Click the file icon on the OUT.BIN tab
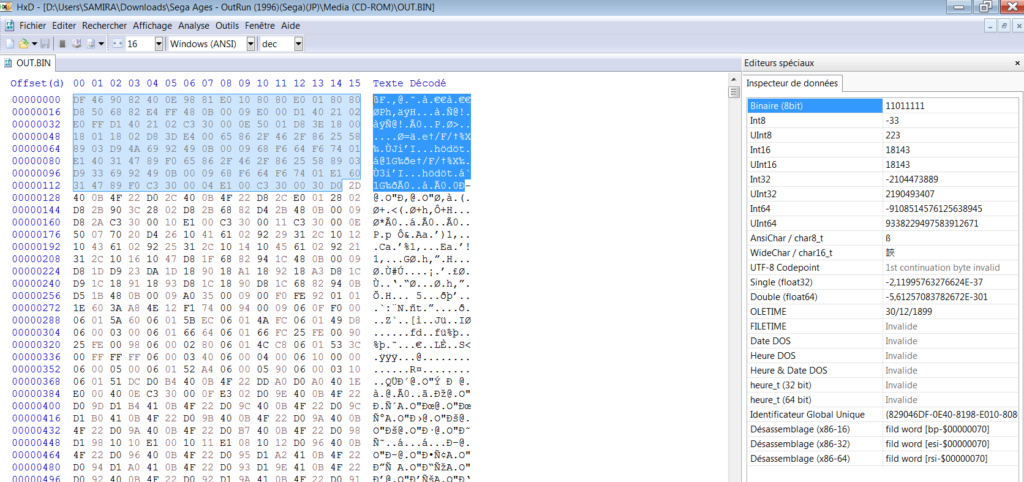This screenshot has width=1024, height=482. [x=8, y=63]
